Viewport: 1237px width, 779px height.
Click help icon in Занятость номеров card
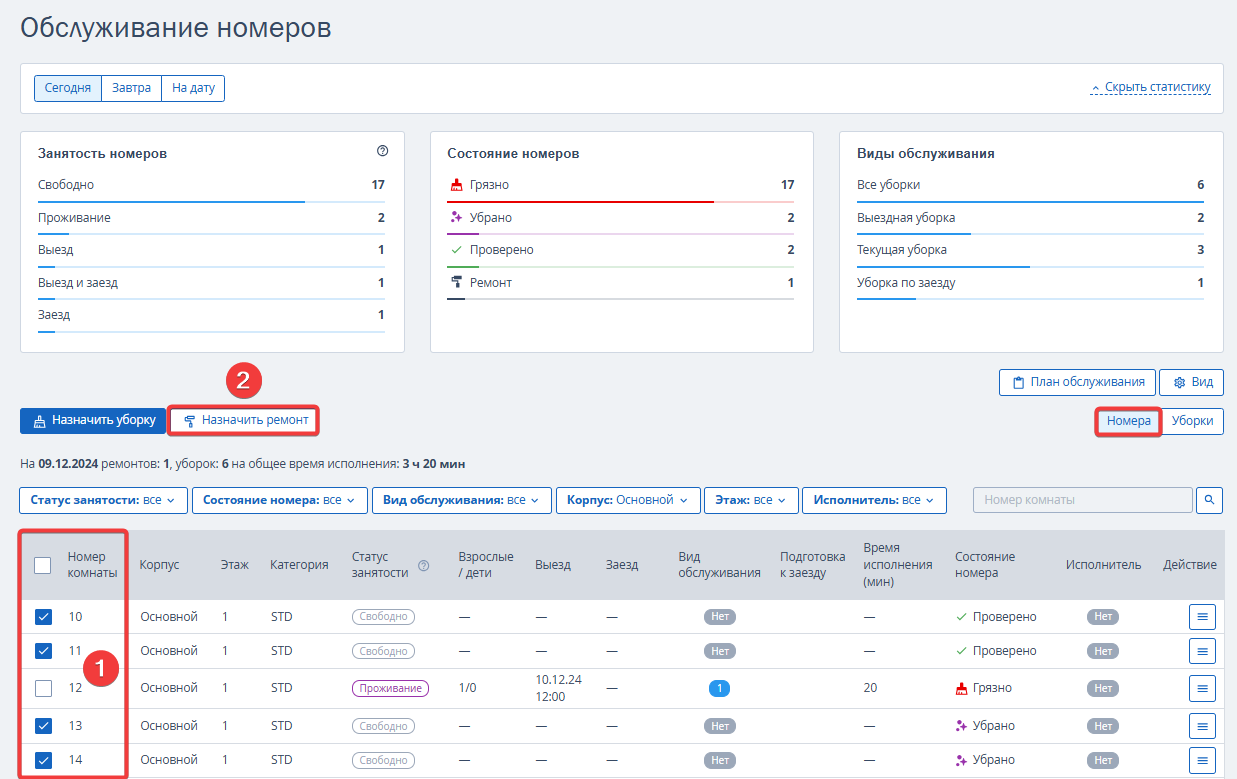pyautogui.click(x=382, y=151)
